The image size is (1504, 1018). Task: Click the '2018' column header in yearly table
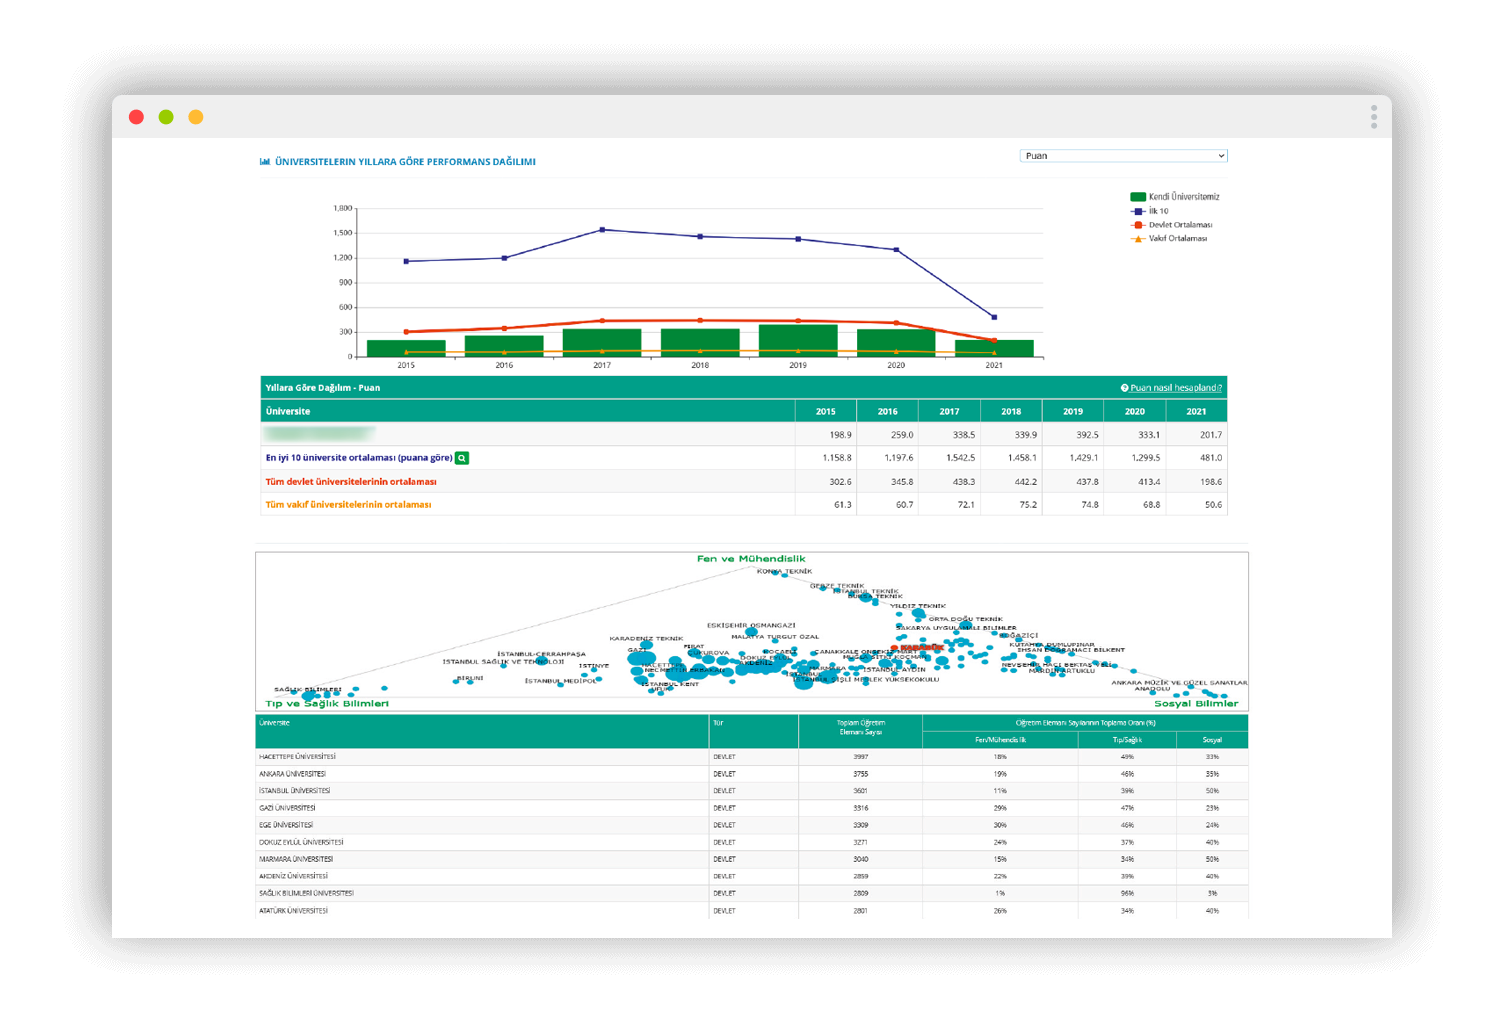click(x=1011, y=411)
